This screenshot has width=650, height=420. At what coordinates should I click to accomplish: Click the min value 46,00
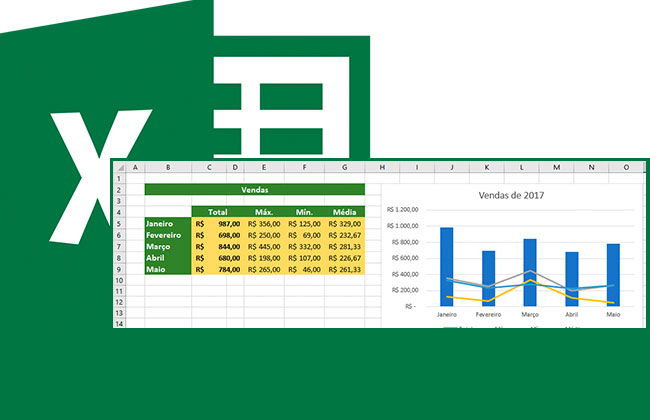pos(311,269)
